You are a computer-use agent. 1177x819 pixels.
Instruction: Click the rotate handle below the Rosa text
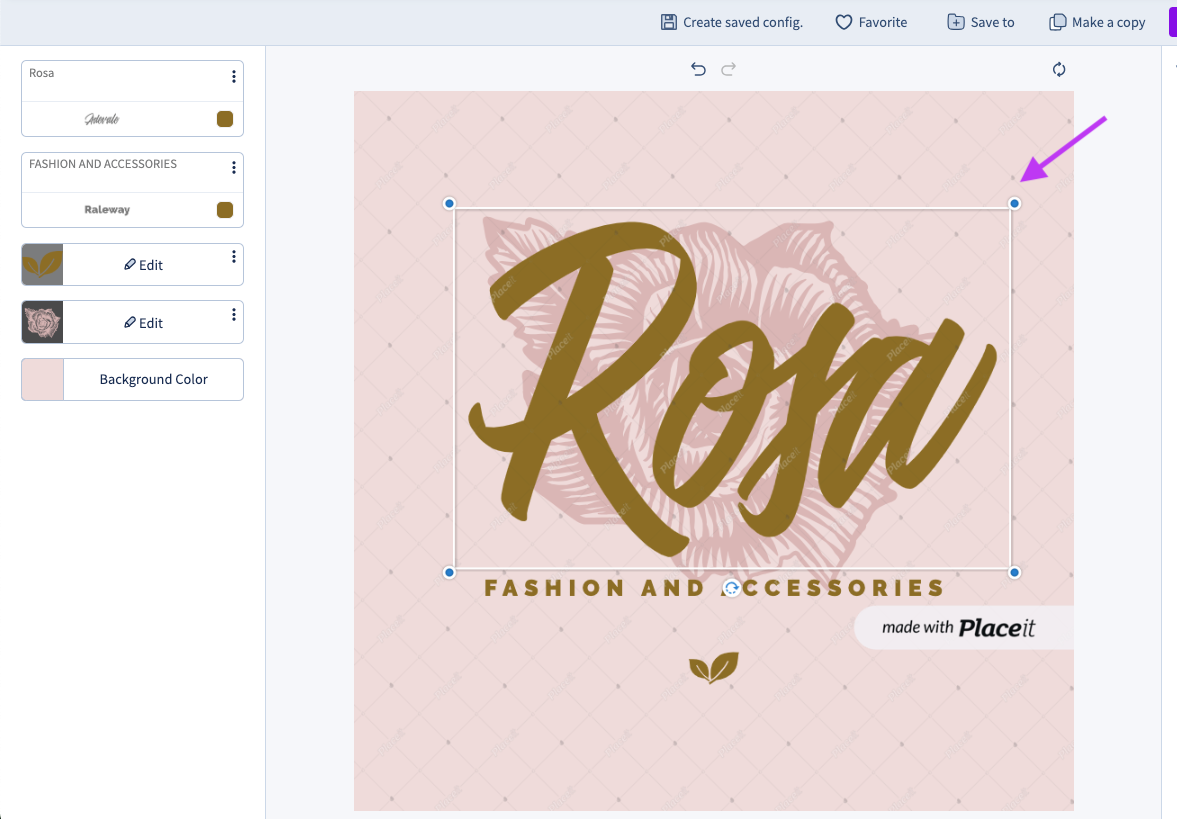click(732, 588)
